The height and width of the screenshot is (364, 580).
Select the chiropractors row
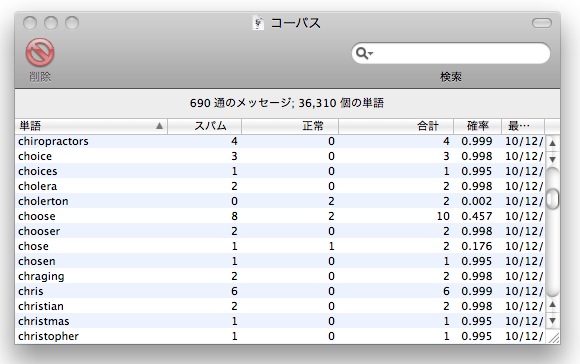tap(280, 141)
